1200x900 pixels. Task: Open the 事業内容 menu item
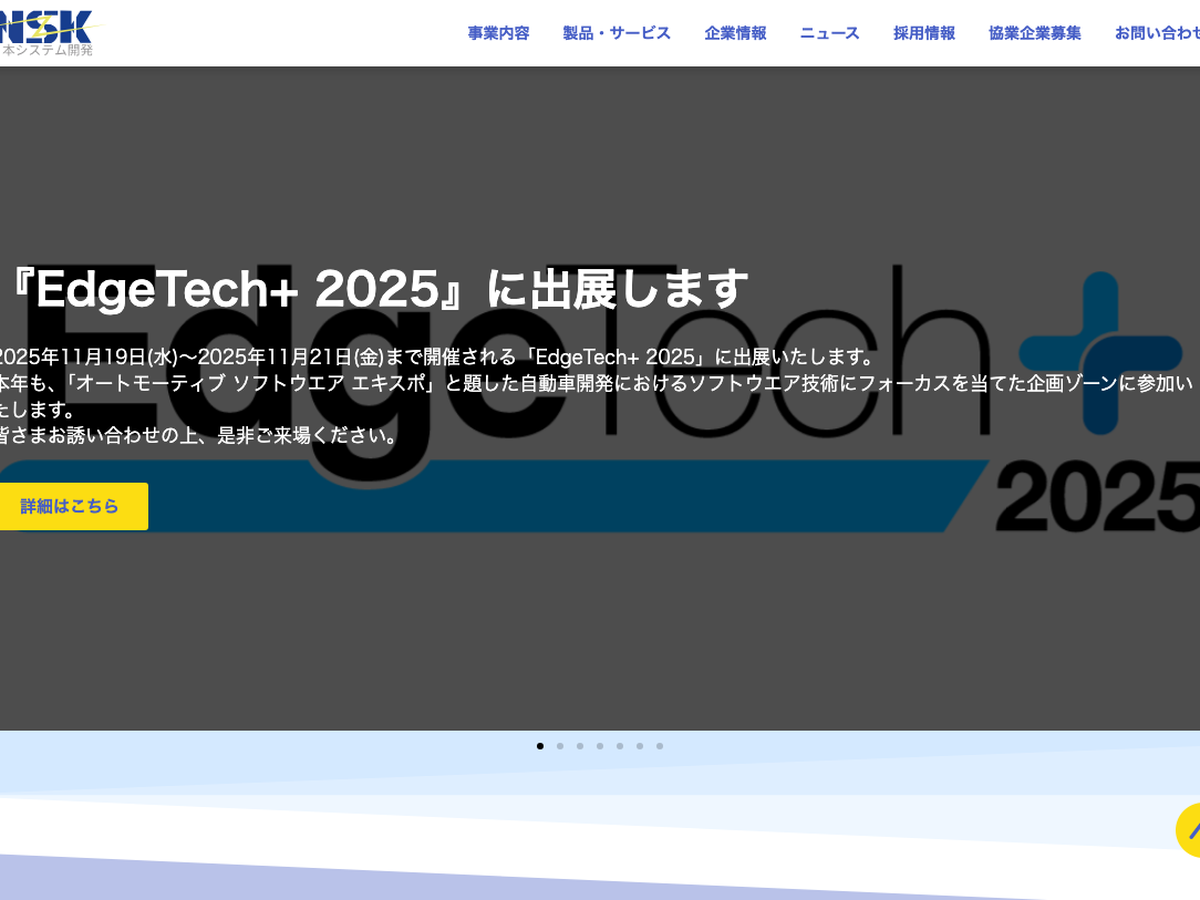tap(498, 33)
